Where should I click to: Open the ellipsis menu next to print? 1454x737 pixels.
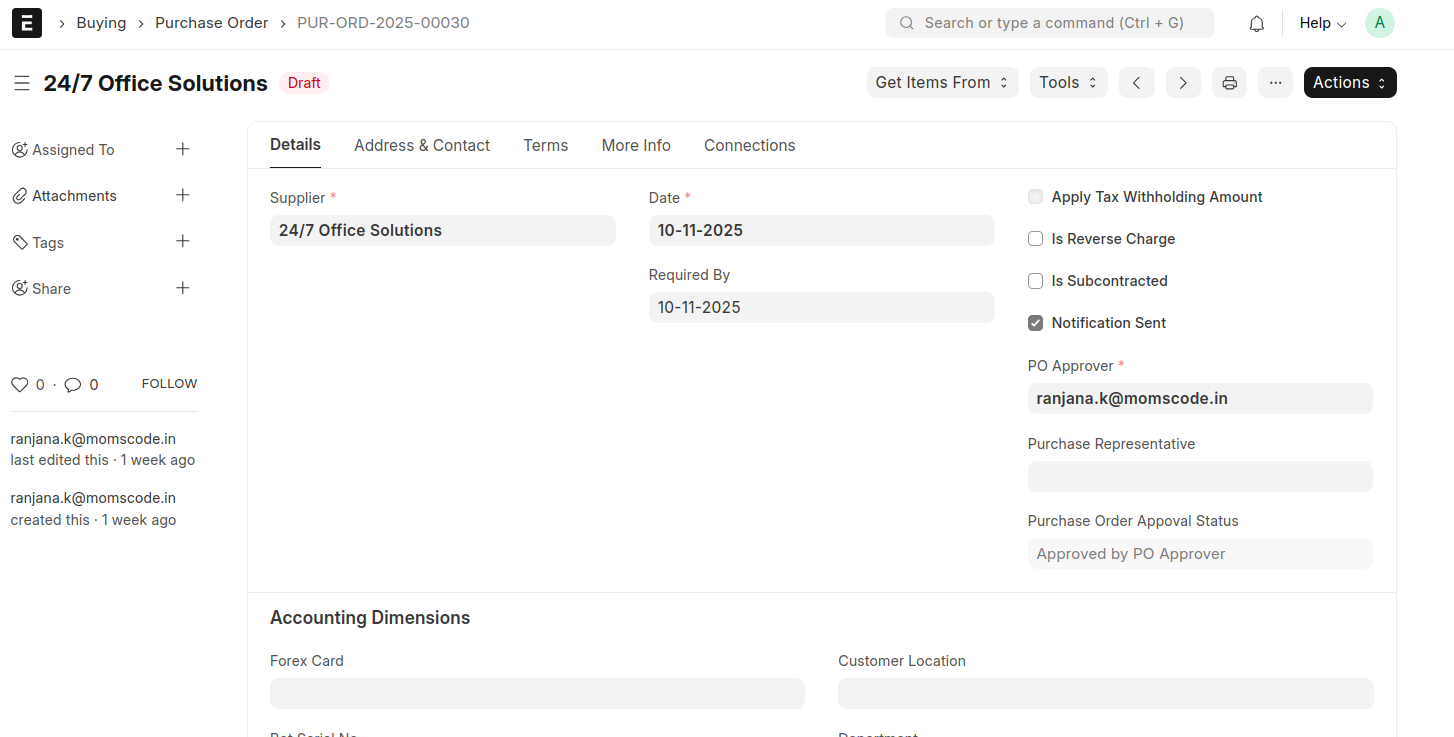pyautogui.click(x=1275, y=82)
